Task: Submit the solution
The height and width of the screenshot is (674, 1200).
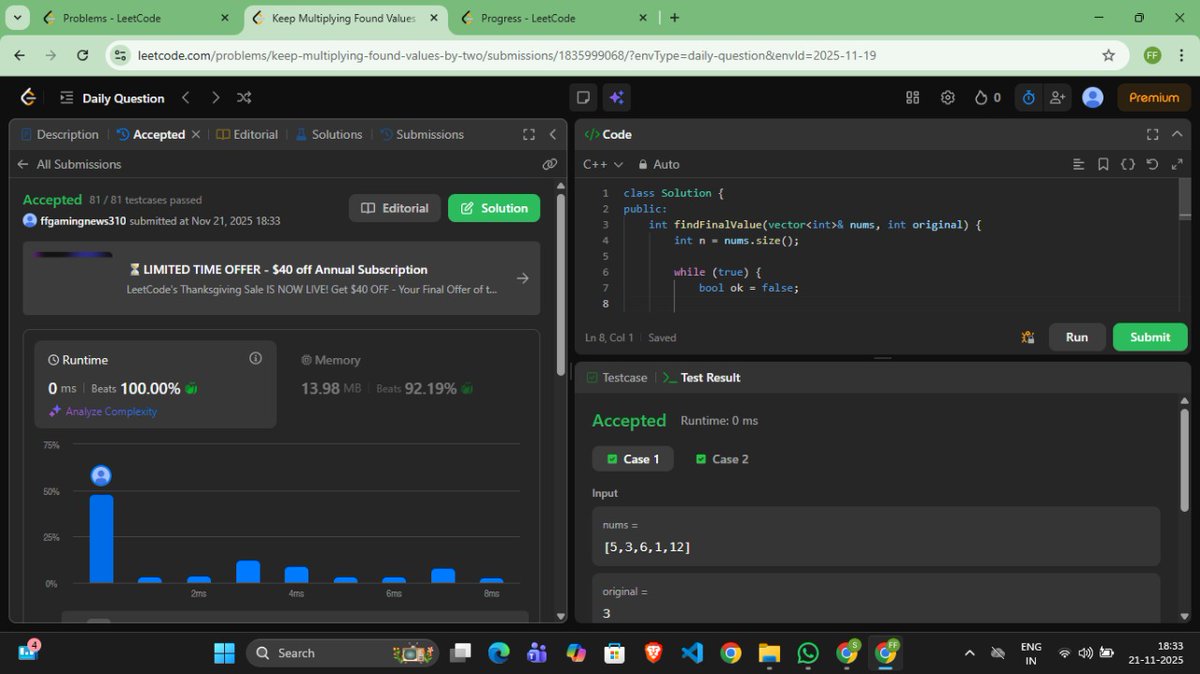Action: point(1149,337)
